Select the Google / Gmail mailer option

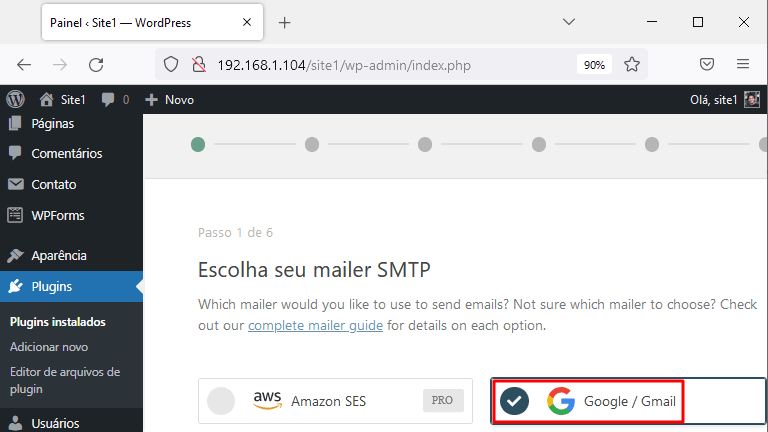click(x=588, y=401)
